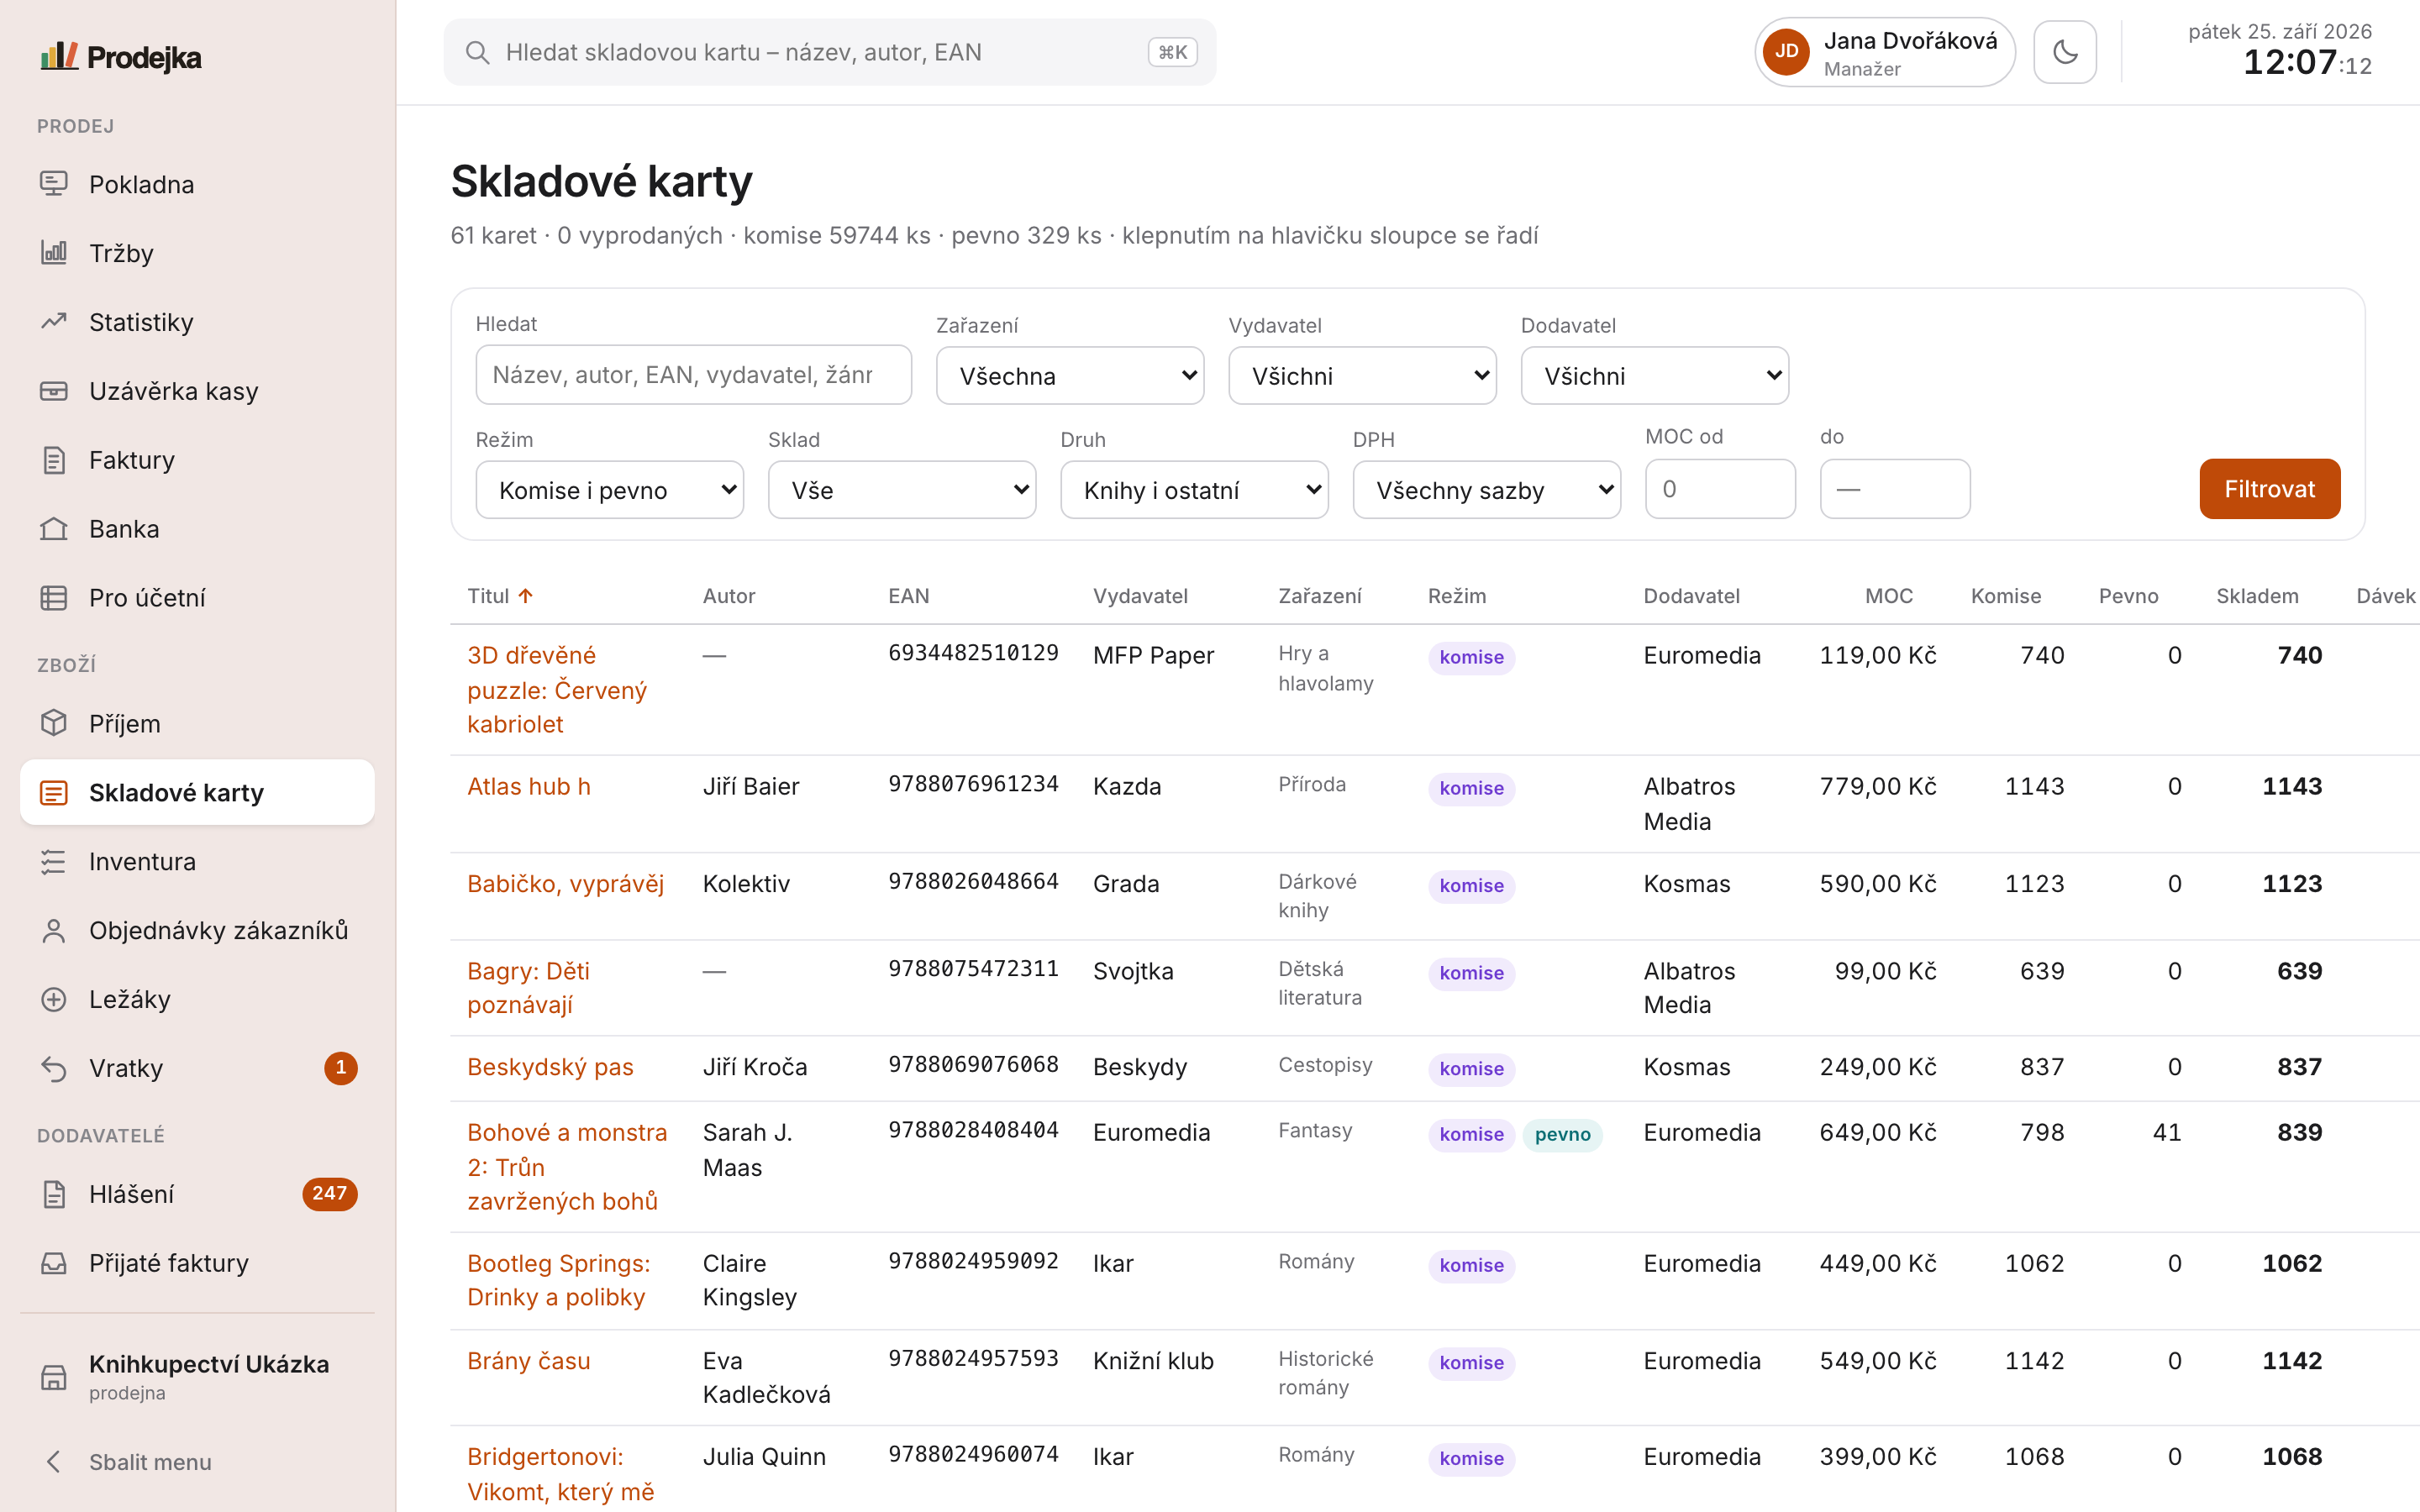Open Pokladna cash register icon
The width and height of the screenshot is (2420, 1512).
pos(54,184)
